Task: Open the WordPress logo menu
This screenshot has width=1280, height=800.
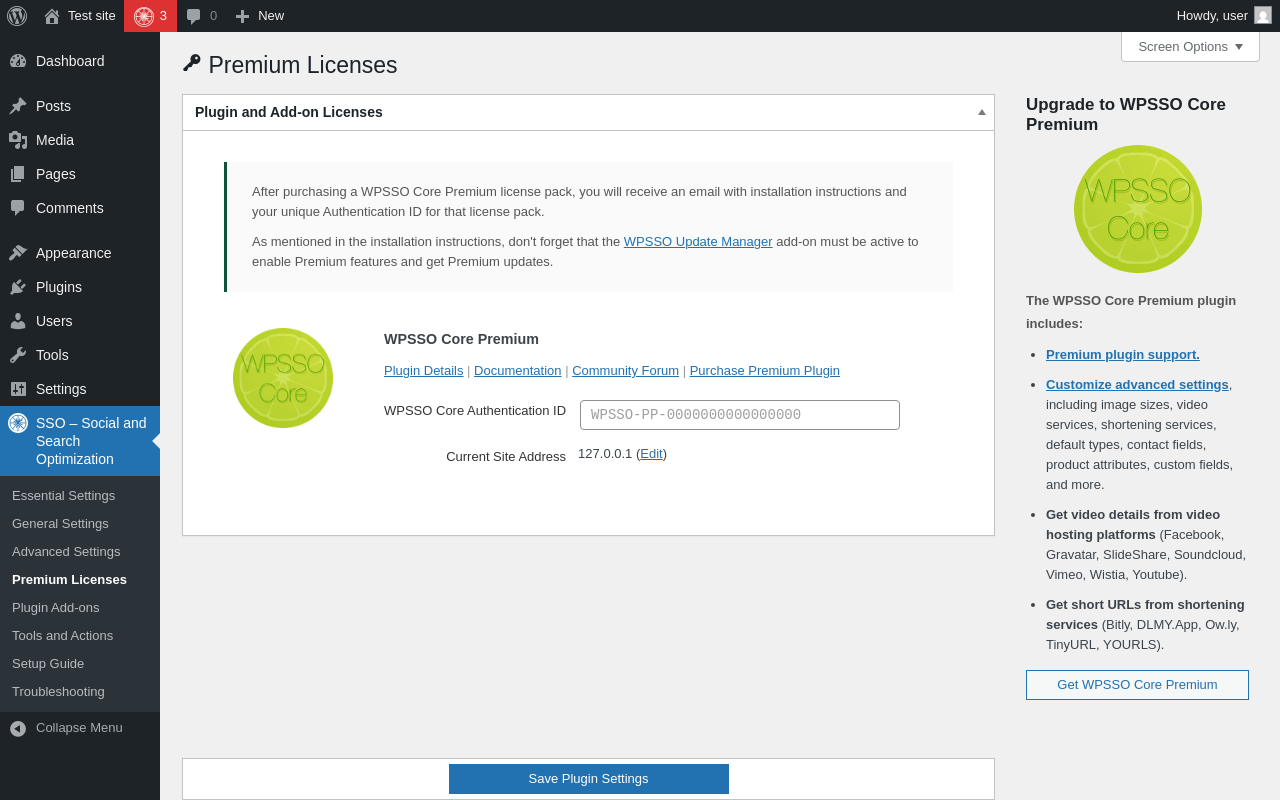Action: pyautogui.click(x=17, y=16)
